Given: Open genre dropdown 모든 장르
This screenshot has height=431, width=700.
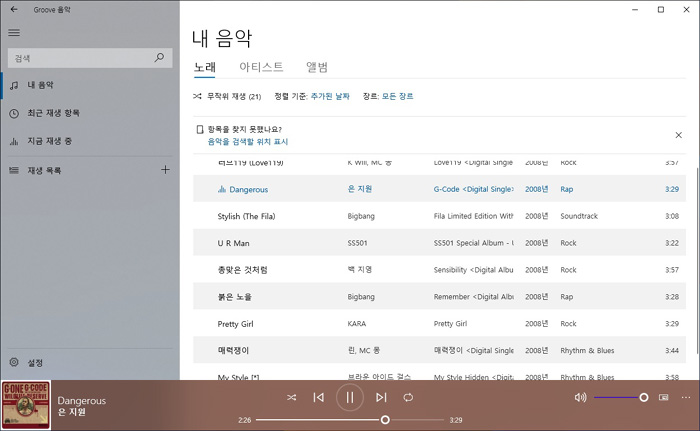Looking at the screenshot, I should tap(397, 96).
